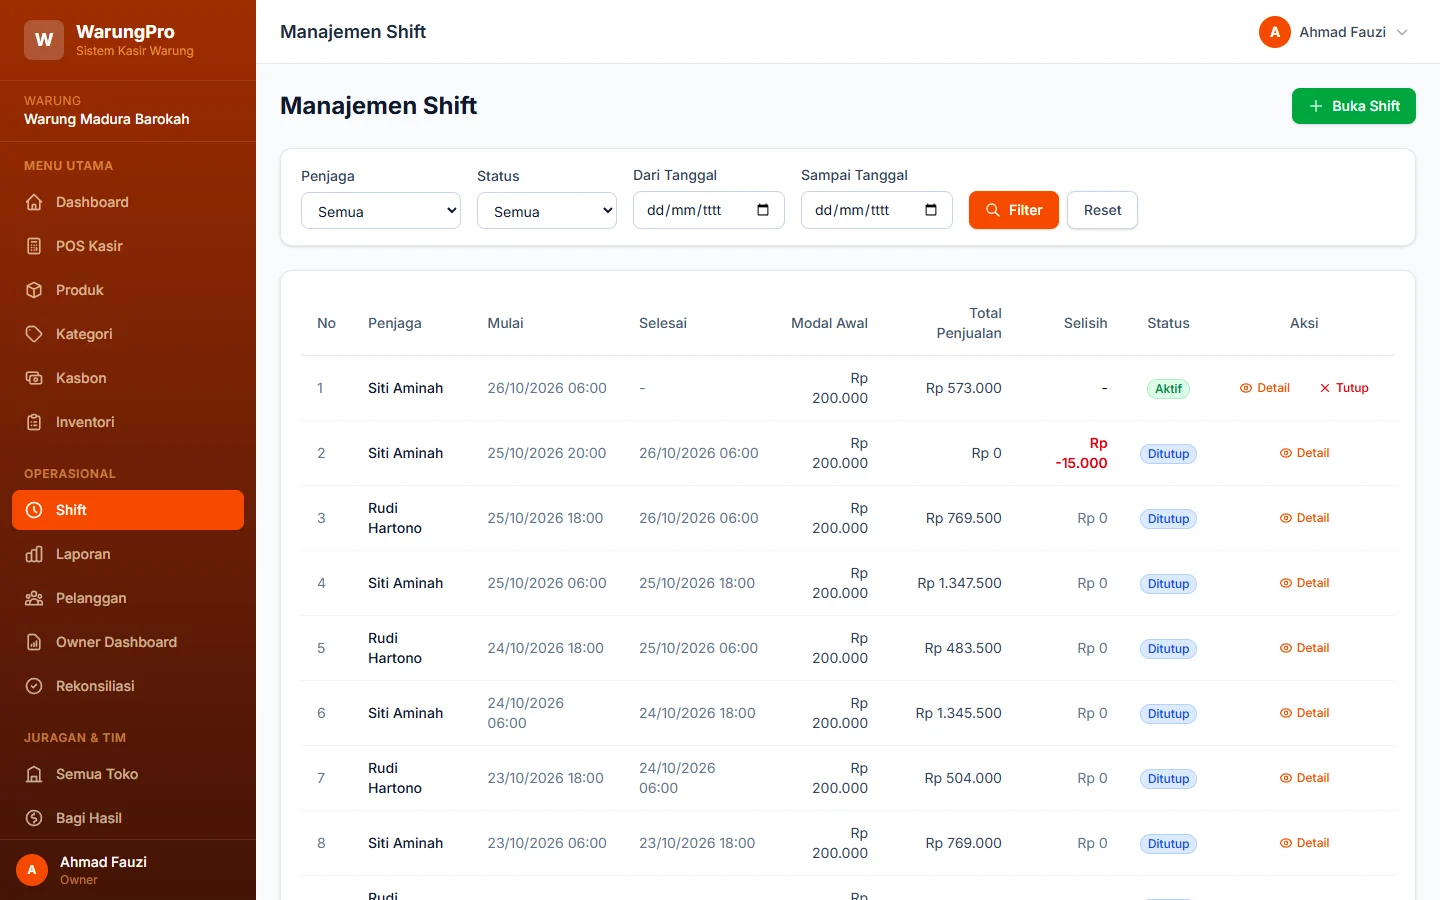Click the Pelanggan people icon in sidebar
The height and width of the screenshot is (900, 1440).
(x=34, y=598)
